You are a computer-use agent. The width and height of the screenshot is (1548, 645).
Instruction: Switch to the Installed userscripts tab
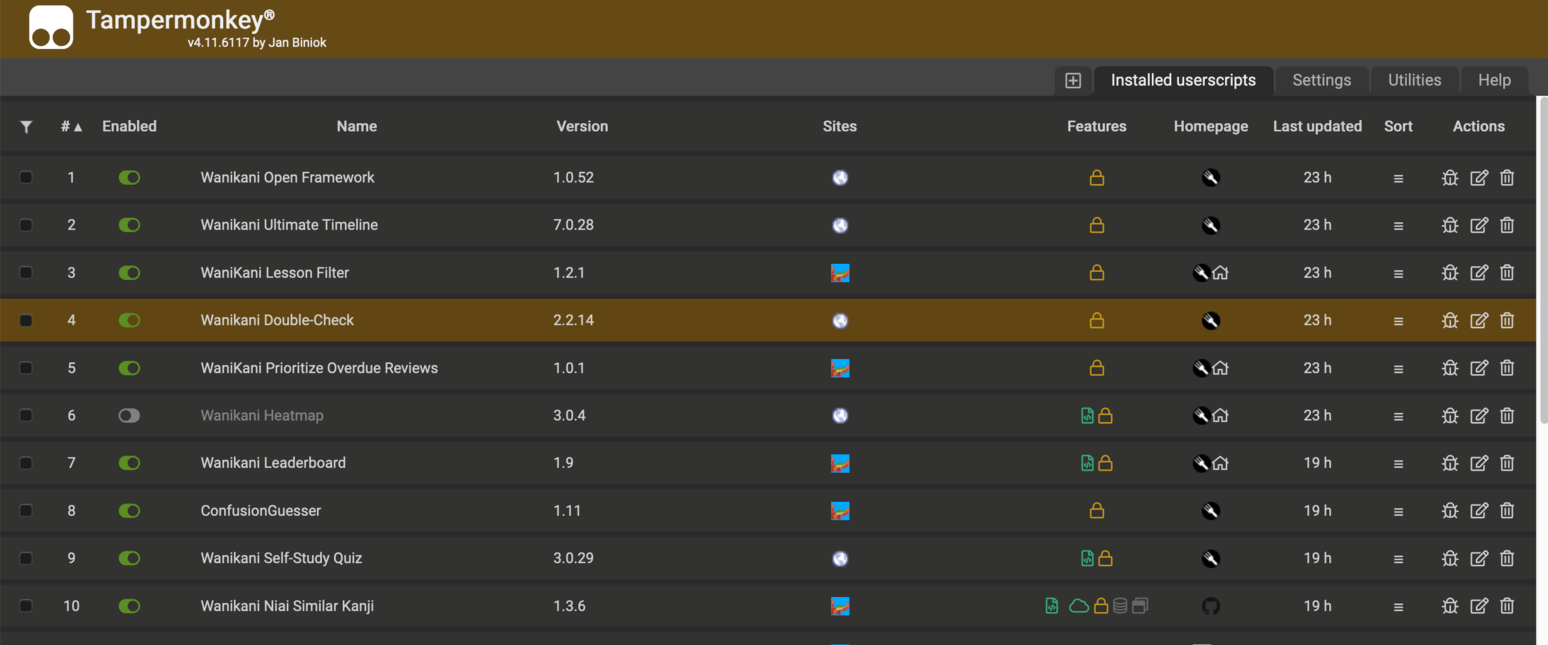(x=1183, y=80)
